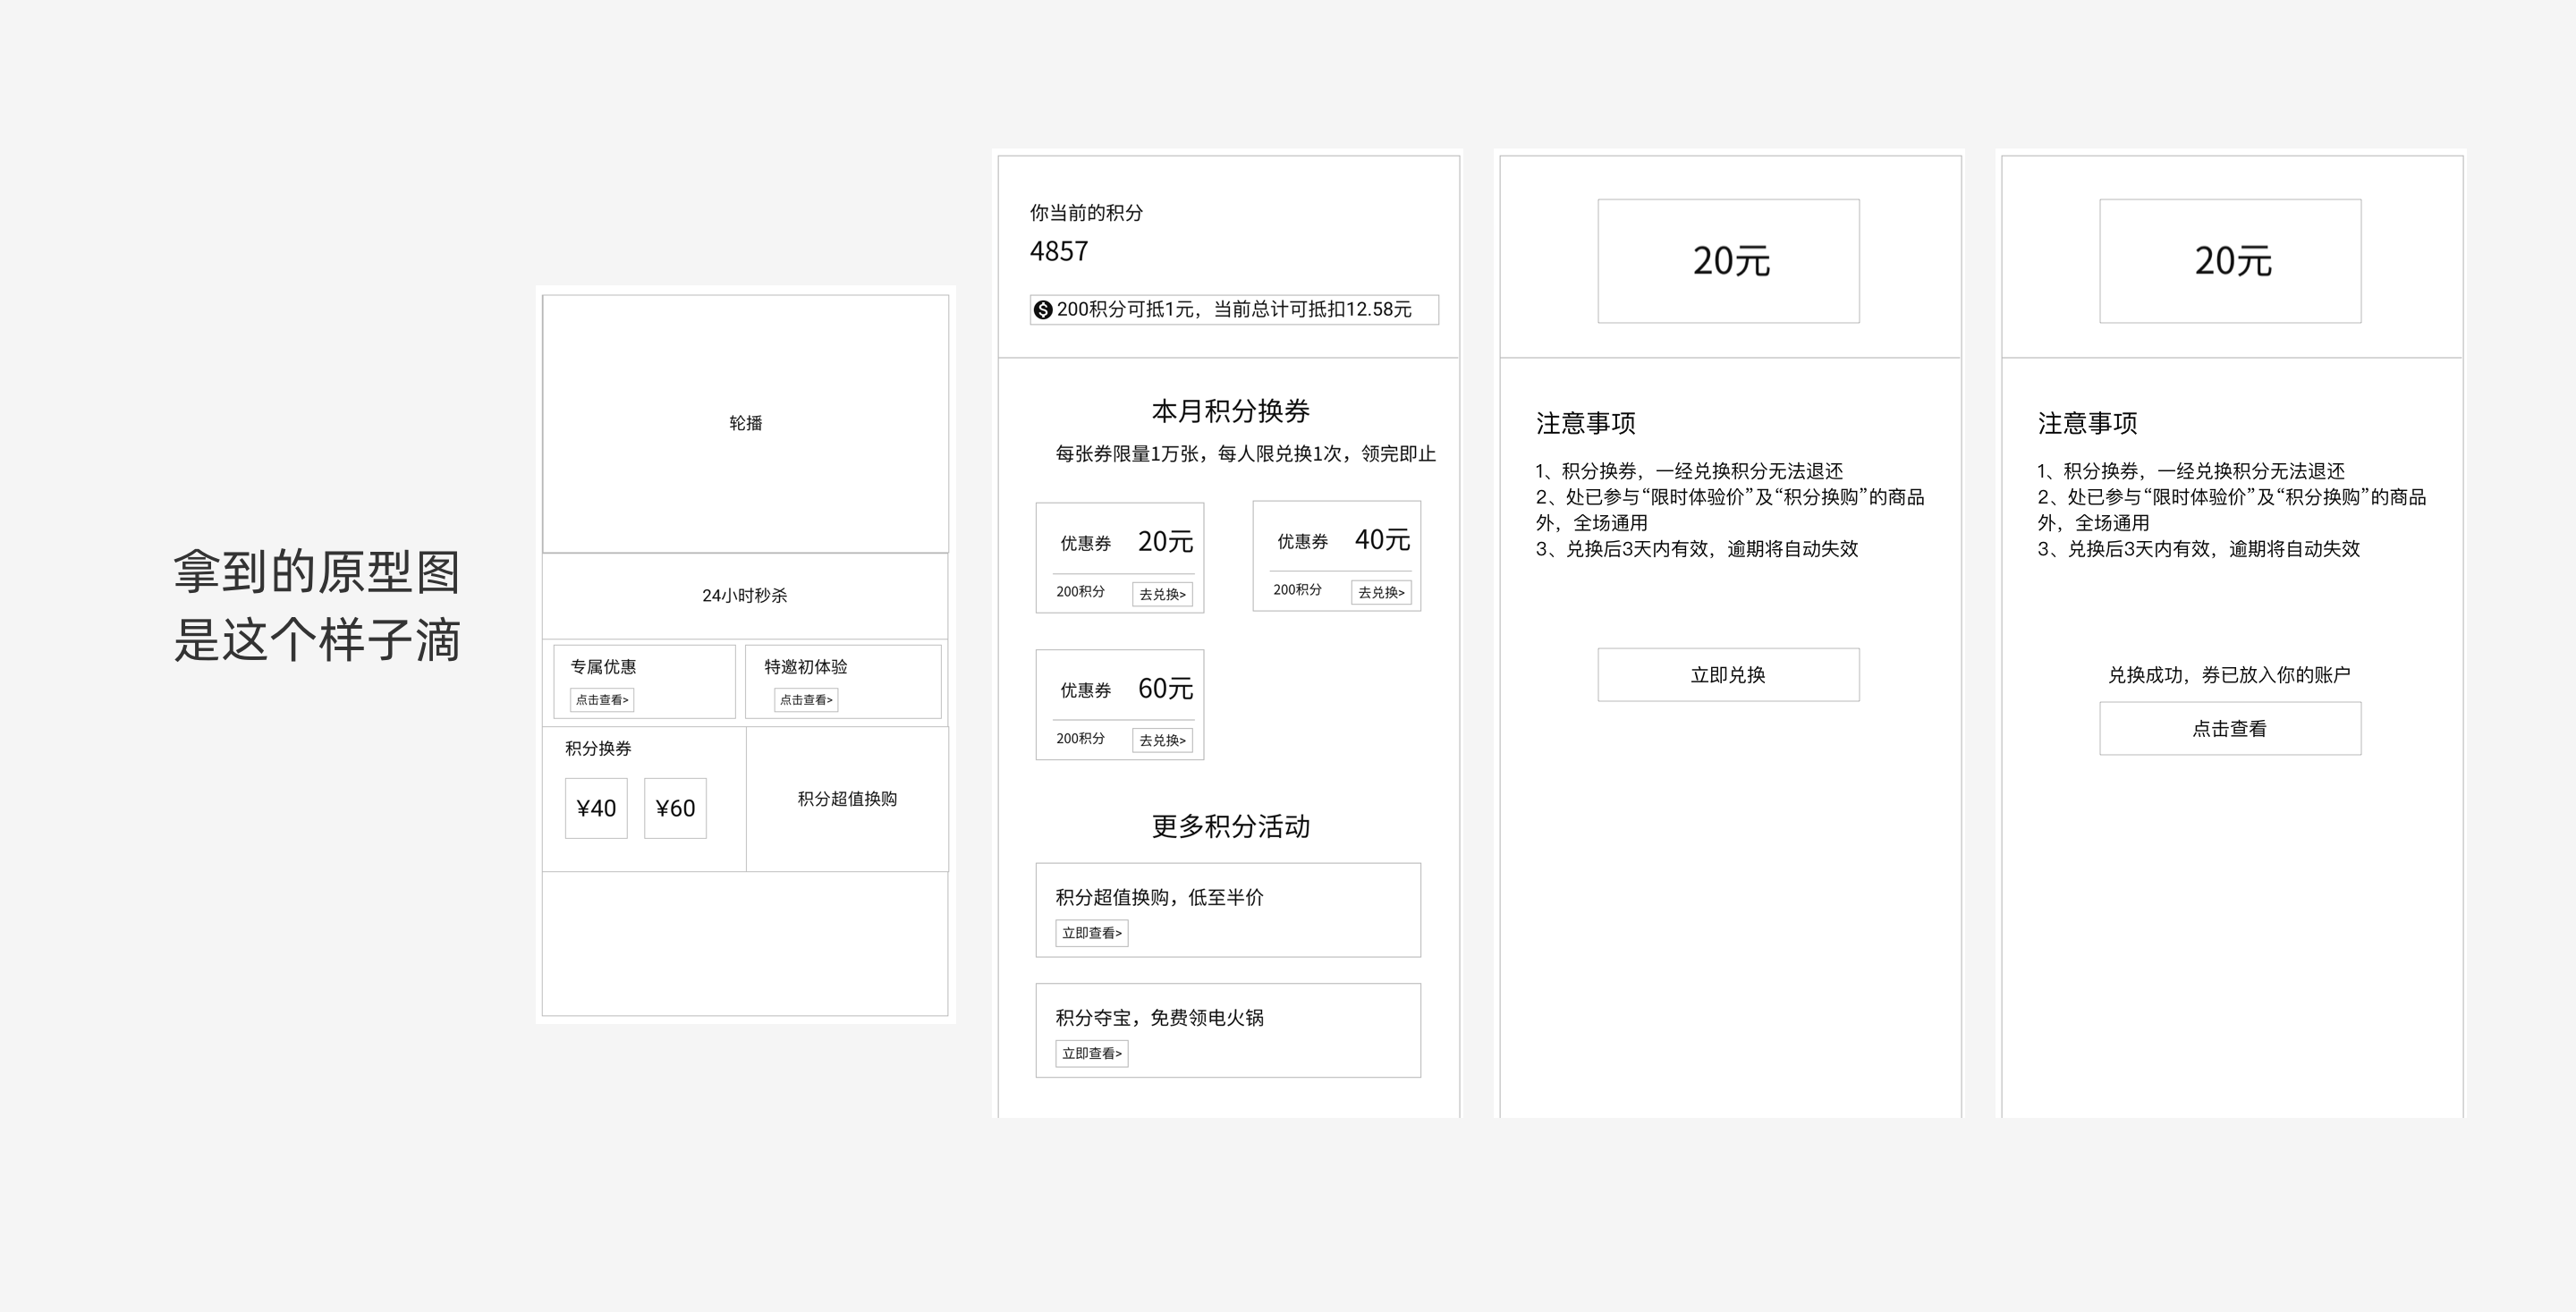Select the ¥60 coupon box

pos(675,808)
